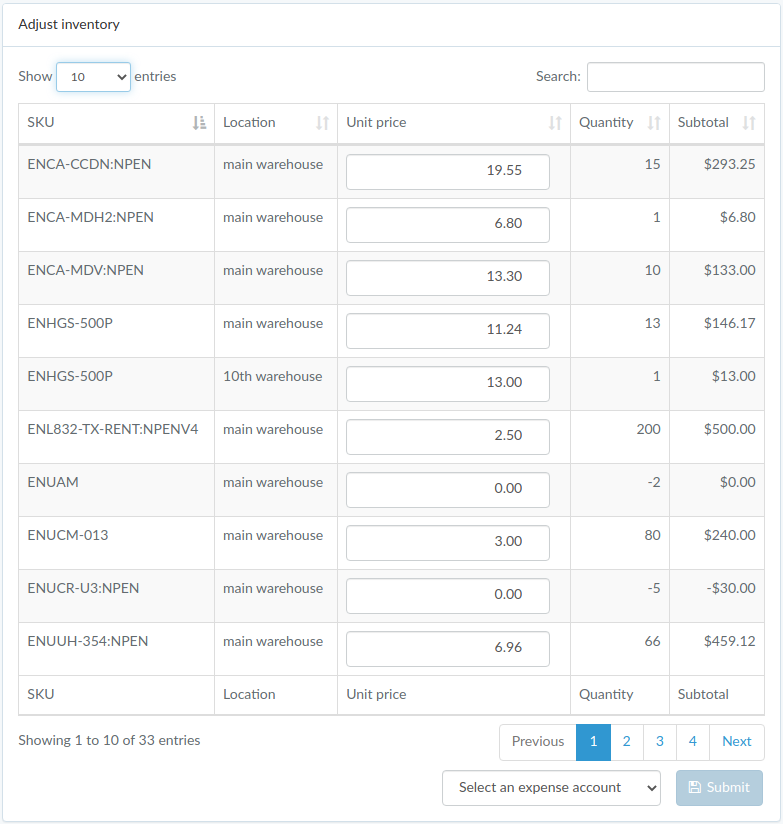Jump to page 3

(x=660, y=741)
